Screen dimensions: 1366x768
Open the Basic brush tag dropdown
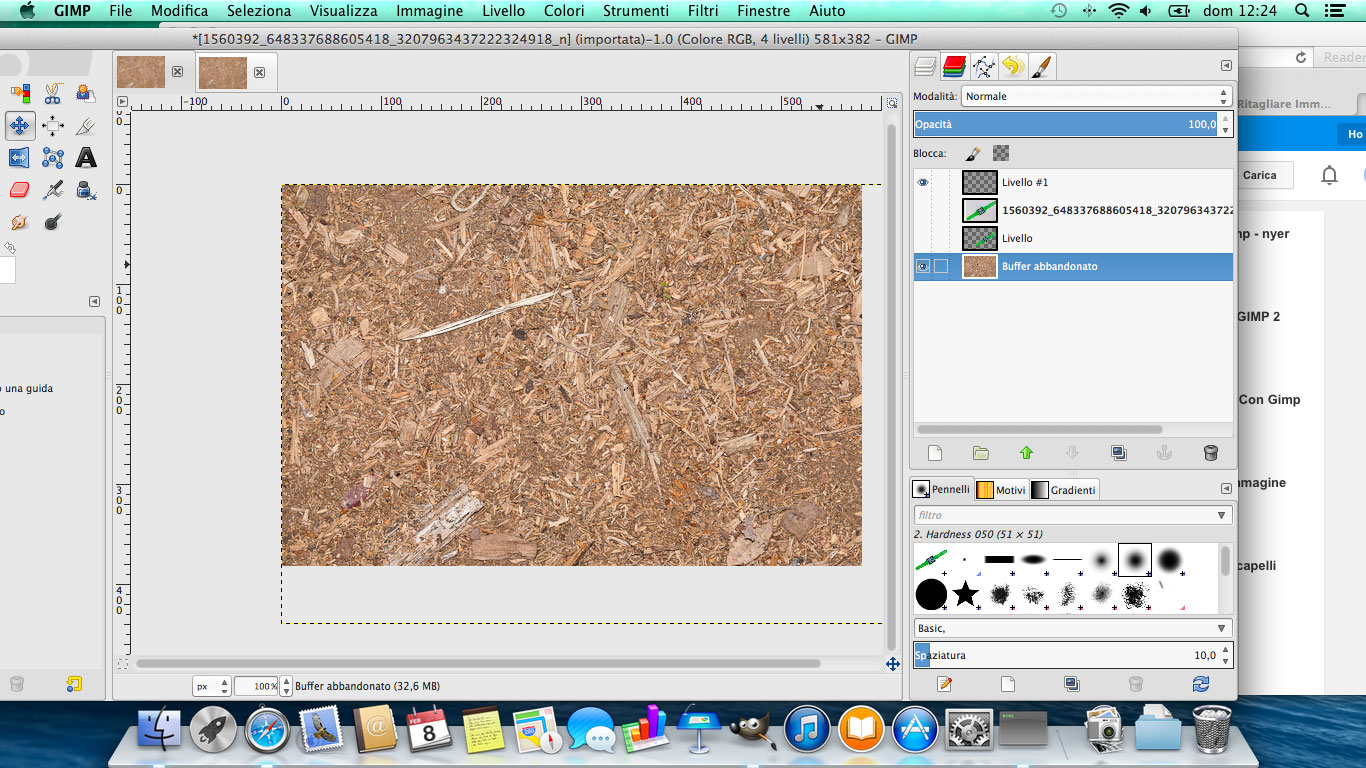(x=1221, y=628)
